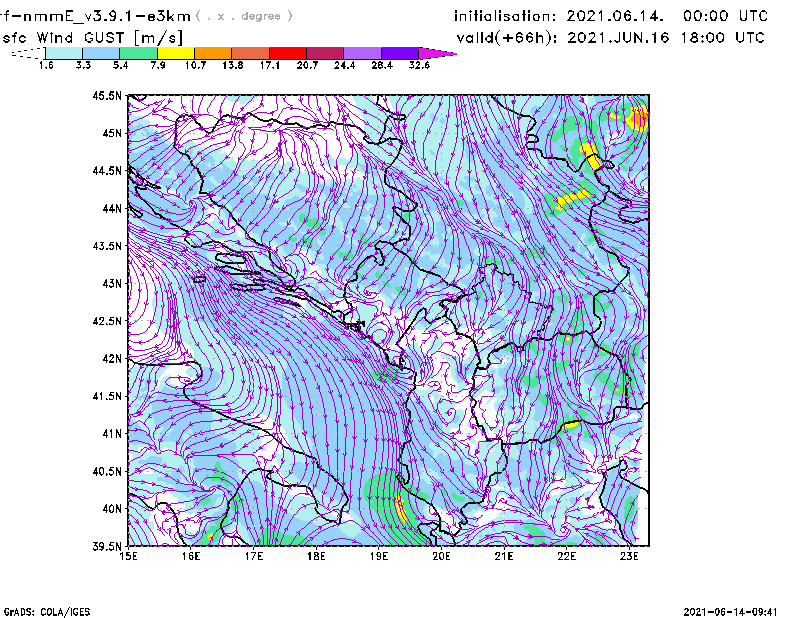
Task: Click the legend value 24.4
Action: tap(344, 65)
